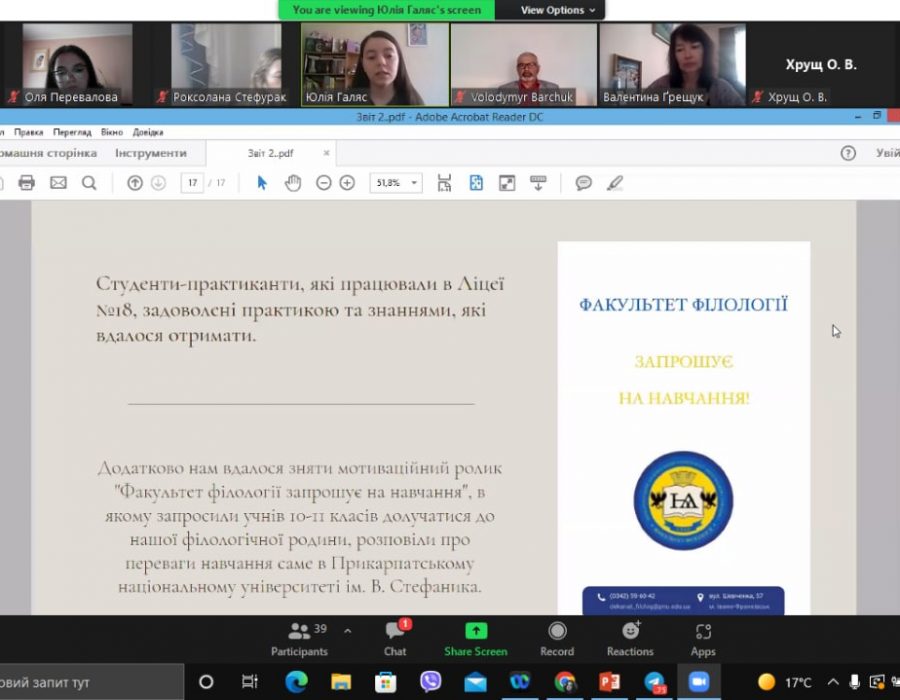Click the print icon in Acrobat toolbar
This screenshot has width=900, height=700.
[27, 183]
